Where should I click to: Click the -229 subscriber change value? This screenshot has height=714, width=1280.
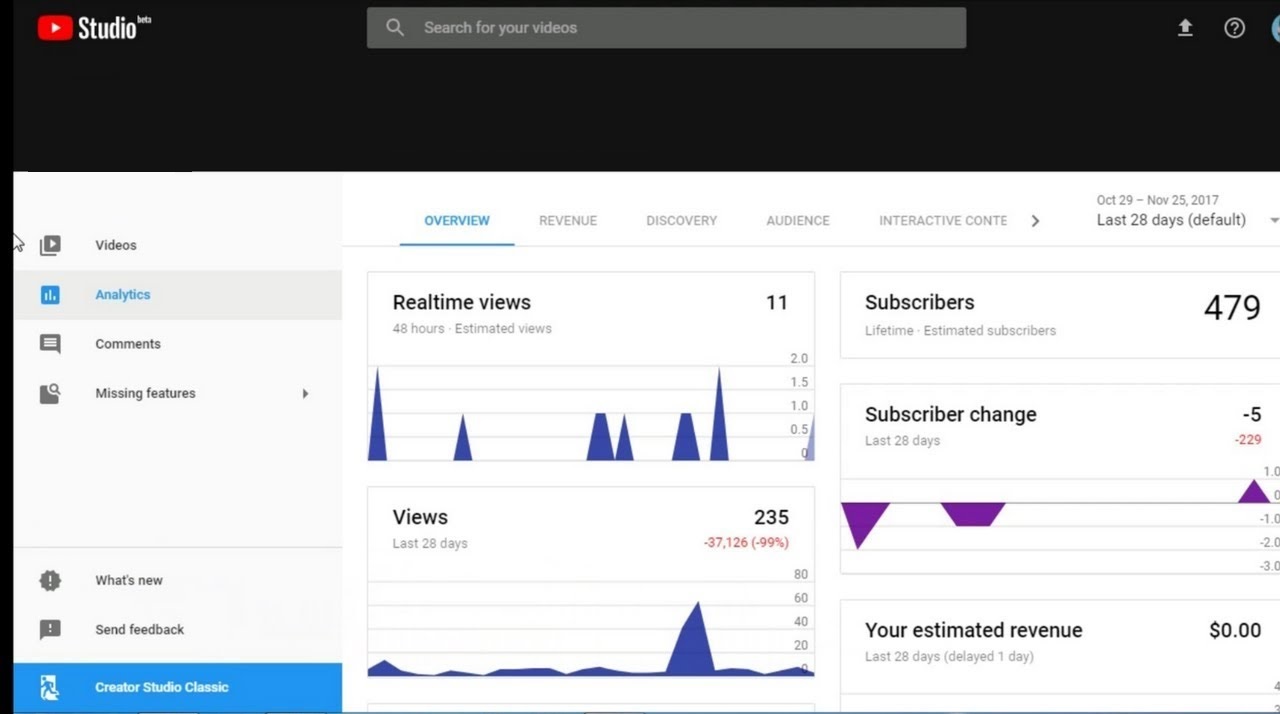coord(1248,439)
